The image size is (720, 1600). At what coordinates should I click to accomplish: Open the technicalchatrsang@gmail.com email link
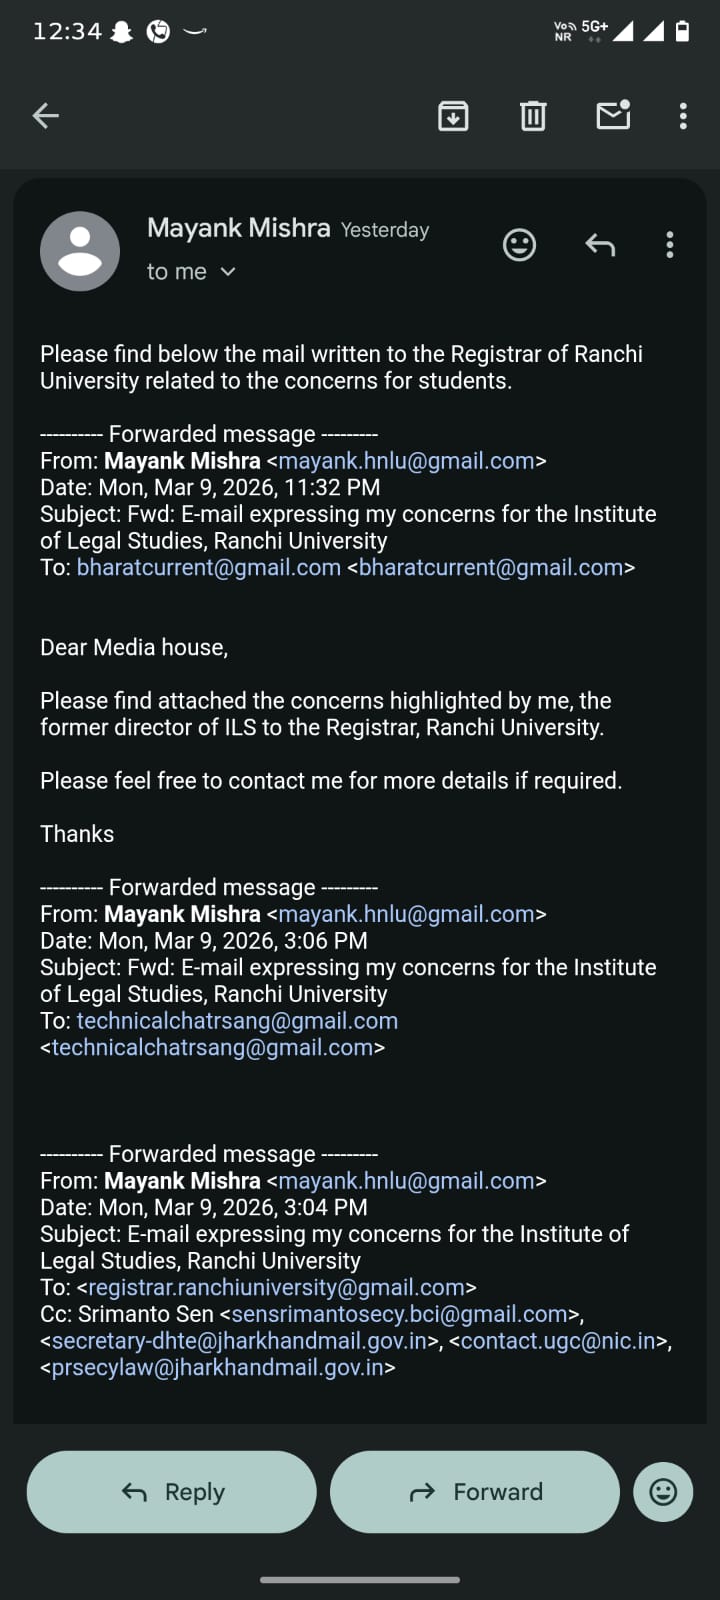tap(237, 1021)
